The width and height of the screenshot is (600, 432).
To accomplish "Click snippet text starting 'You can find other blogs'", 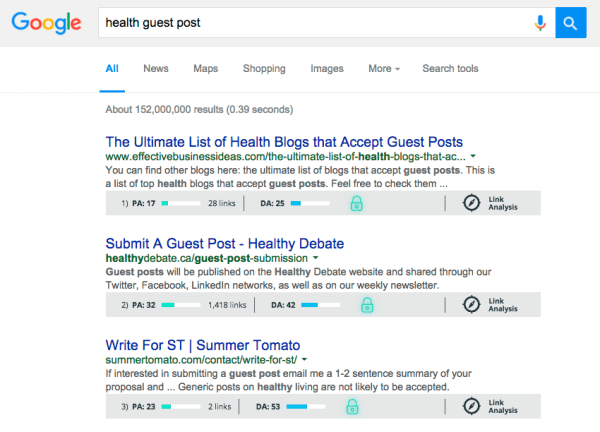I will (300, 177).
